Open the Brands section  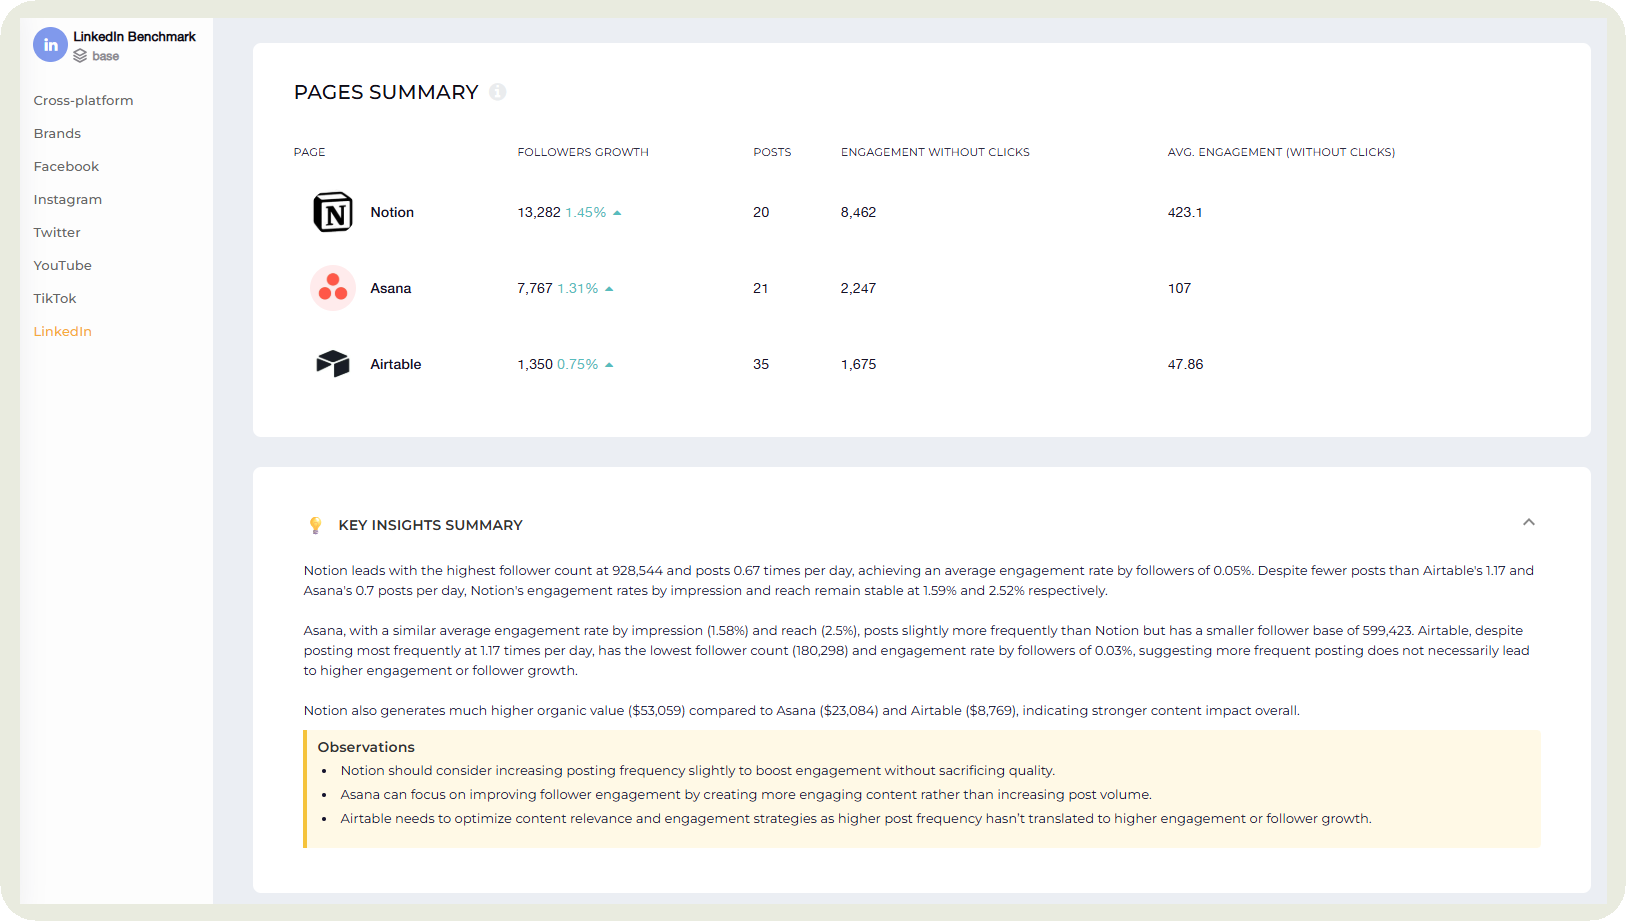(x=57, y=133)
